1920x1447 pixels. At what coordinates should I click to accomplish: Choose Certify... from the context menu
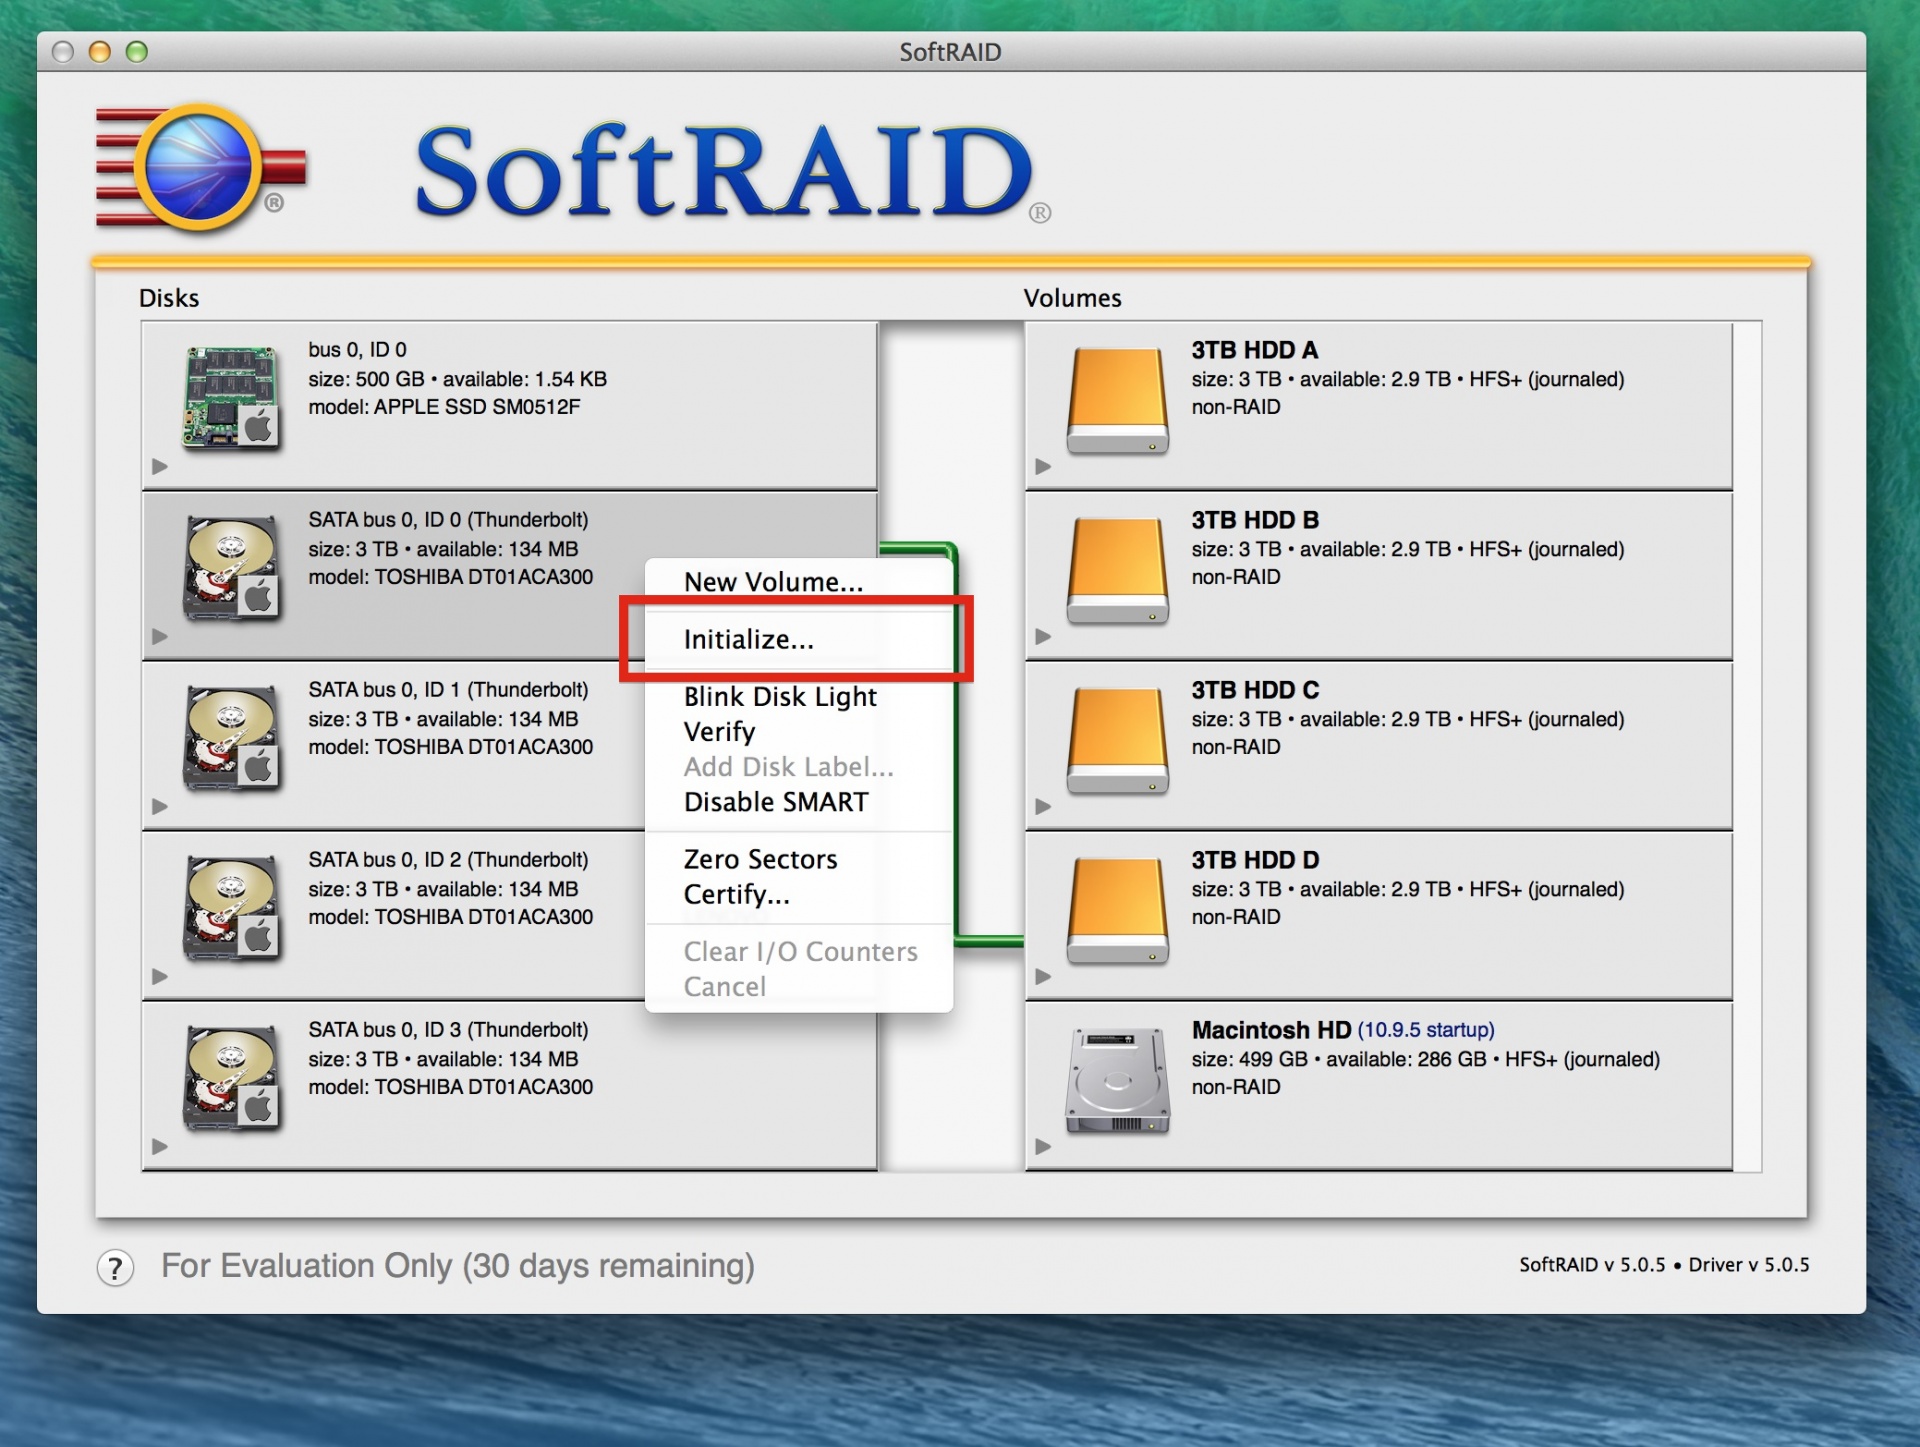click(x=737, y=895)
